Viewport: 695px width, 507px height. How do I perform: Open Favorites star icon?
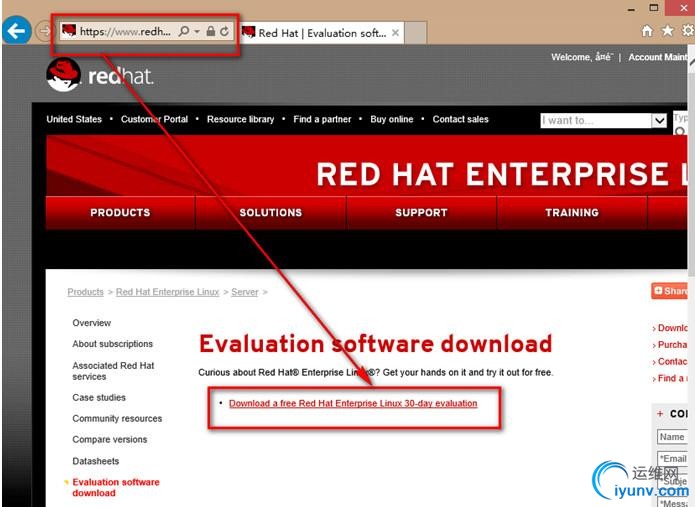[x=667, y=31]
